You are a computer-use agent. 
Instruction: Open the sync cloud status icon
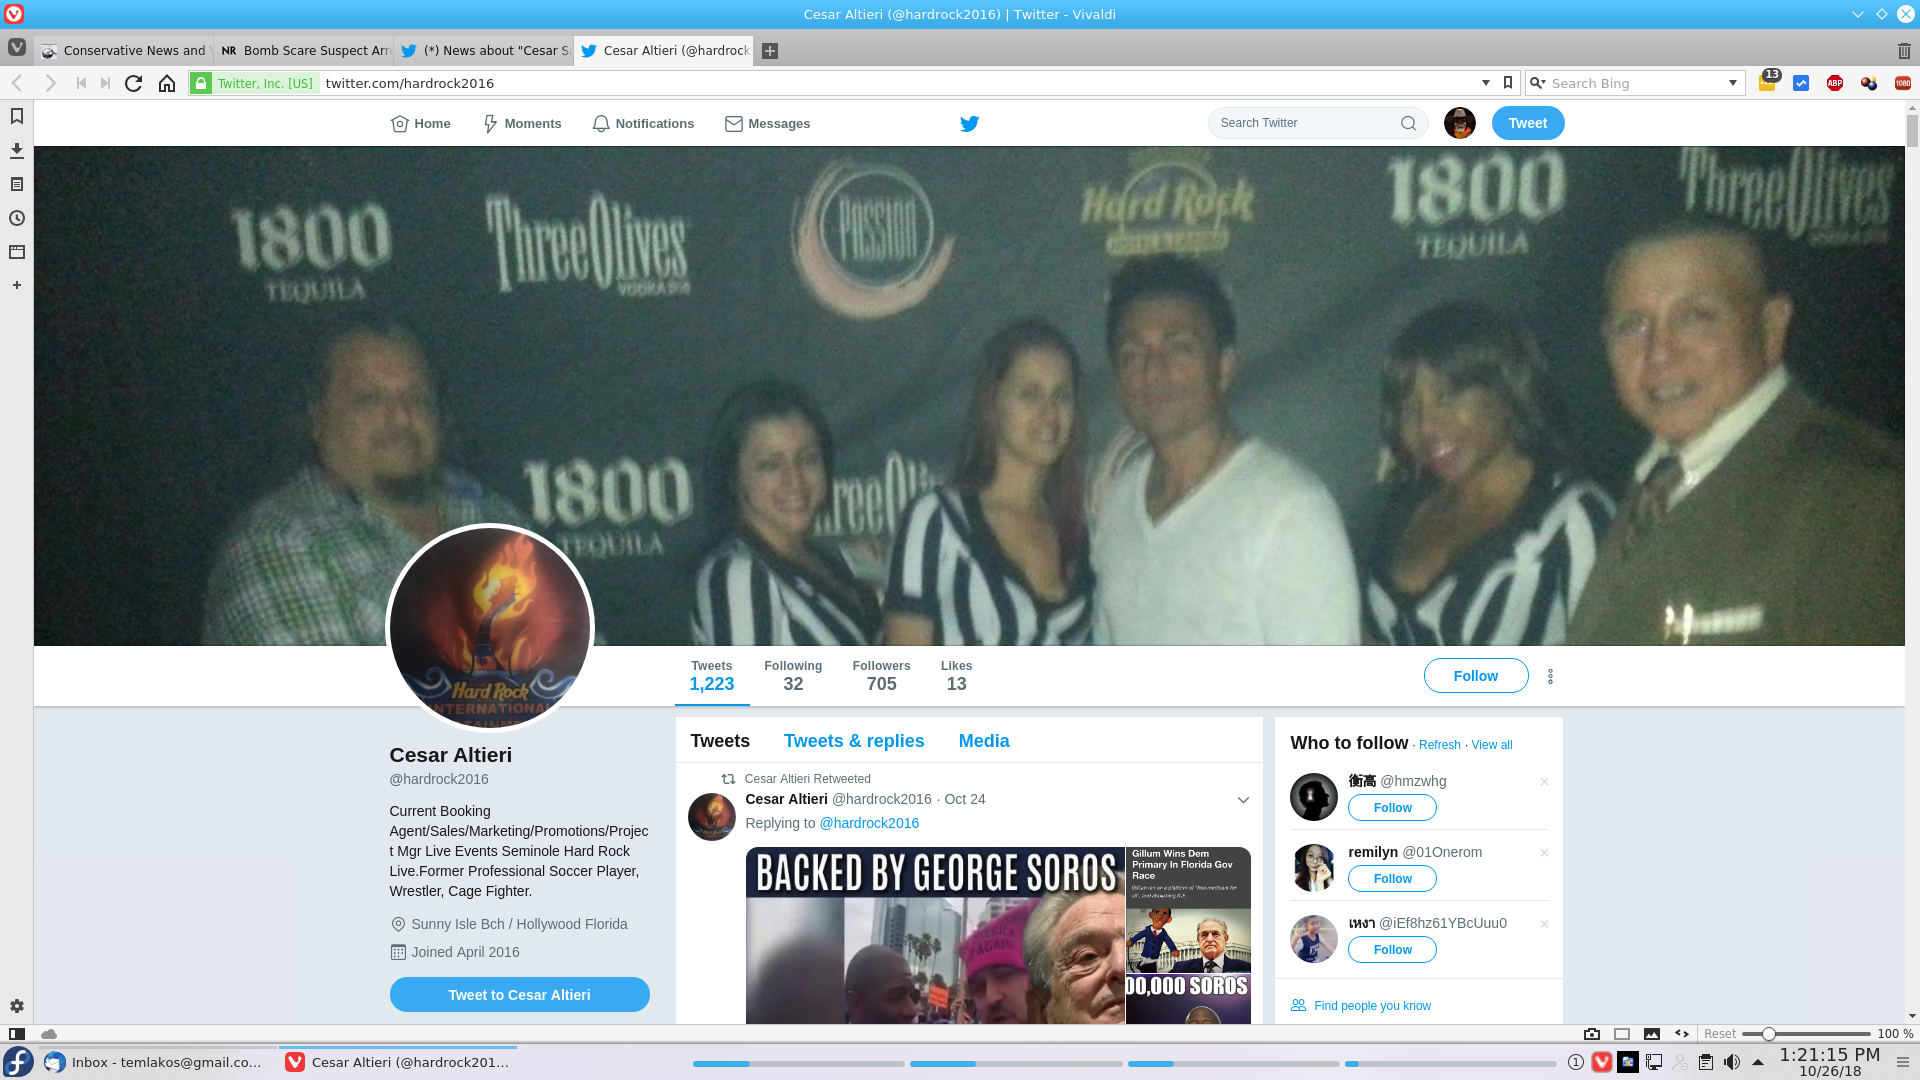coord(49,1034)
